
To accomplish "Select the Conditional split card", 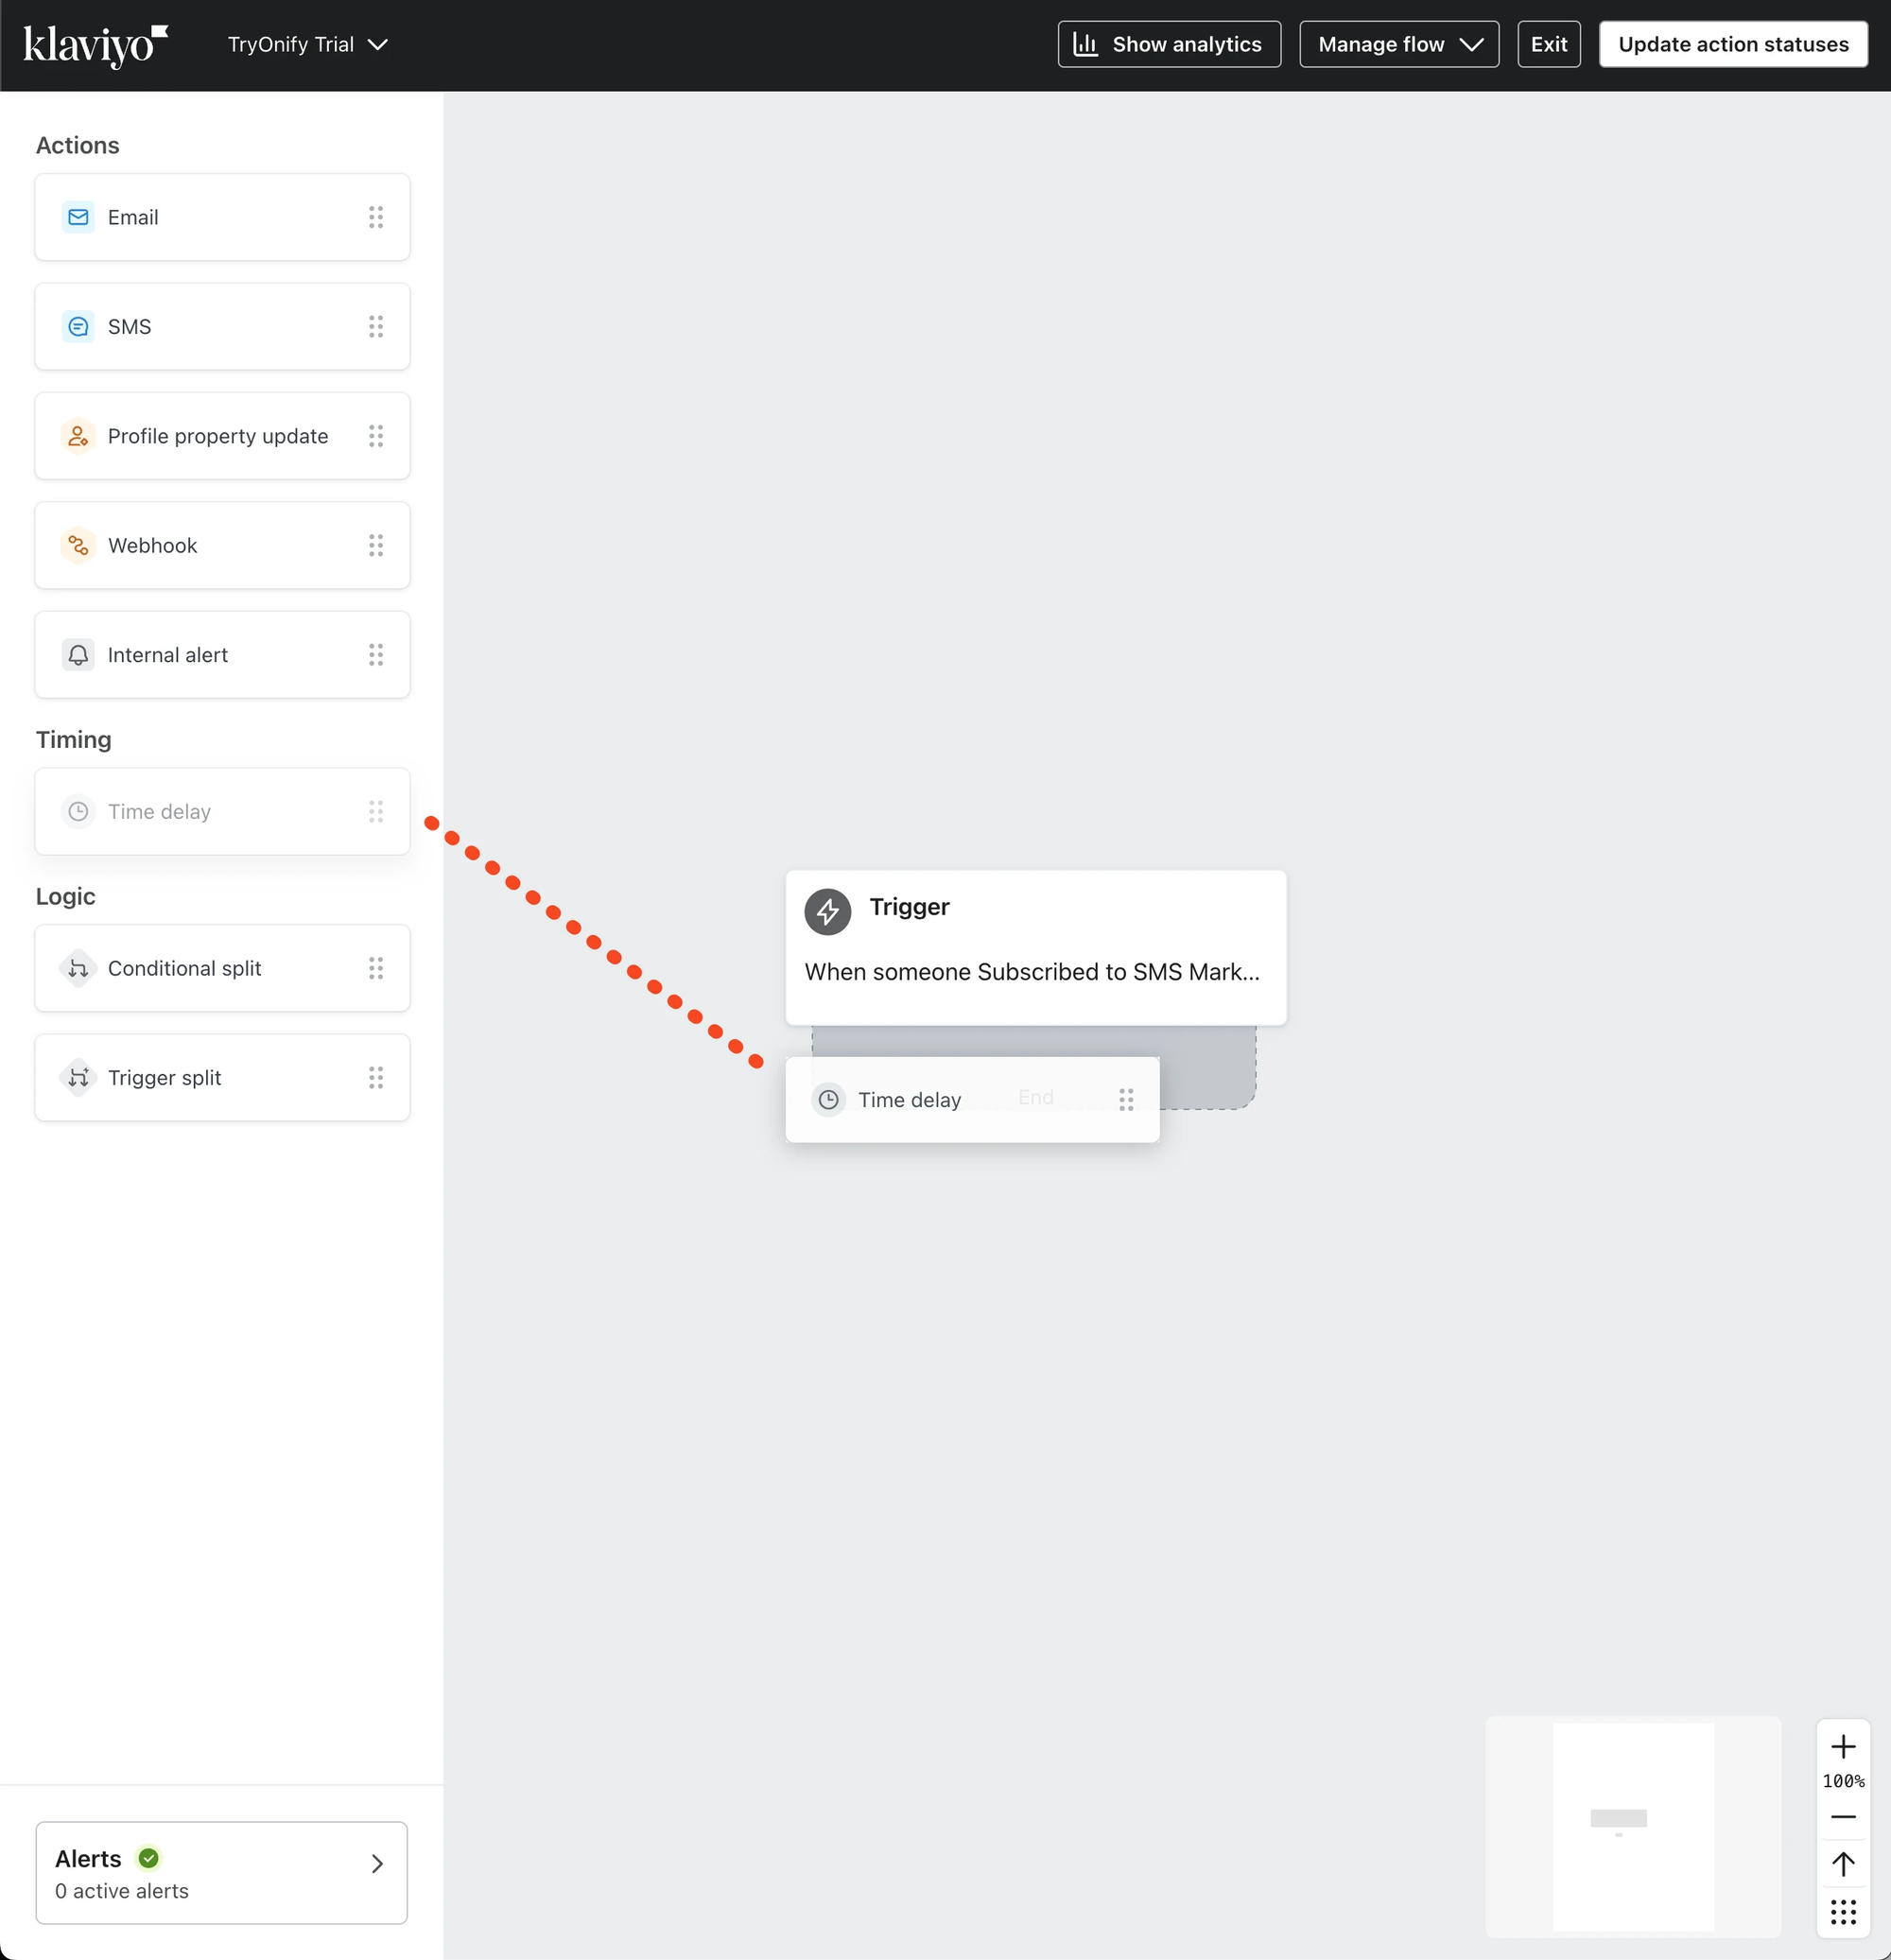I will 222,968.
